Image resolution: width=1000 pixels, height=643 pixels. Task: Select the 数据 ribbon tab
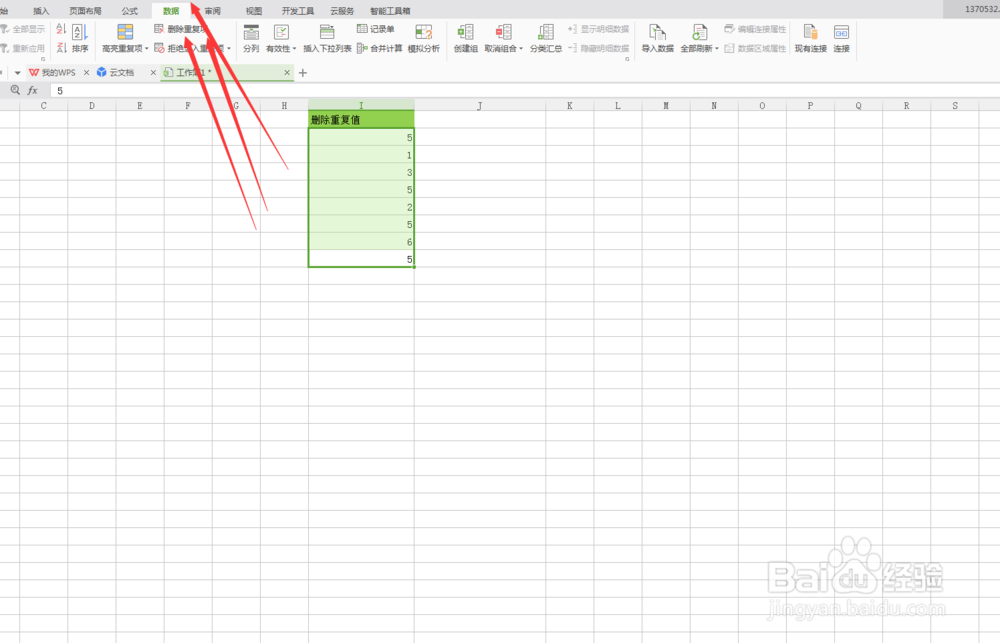point(171,11)
